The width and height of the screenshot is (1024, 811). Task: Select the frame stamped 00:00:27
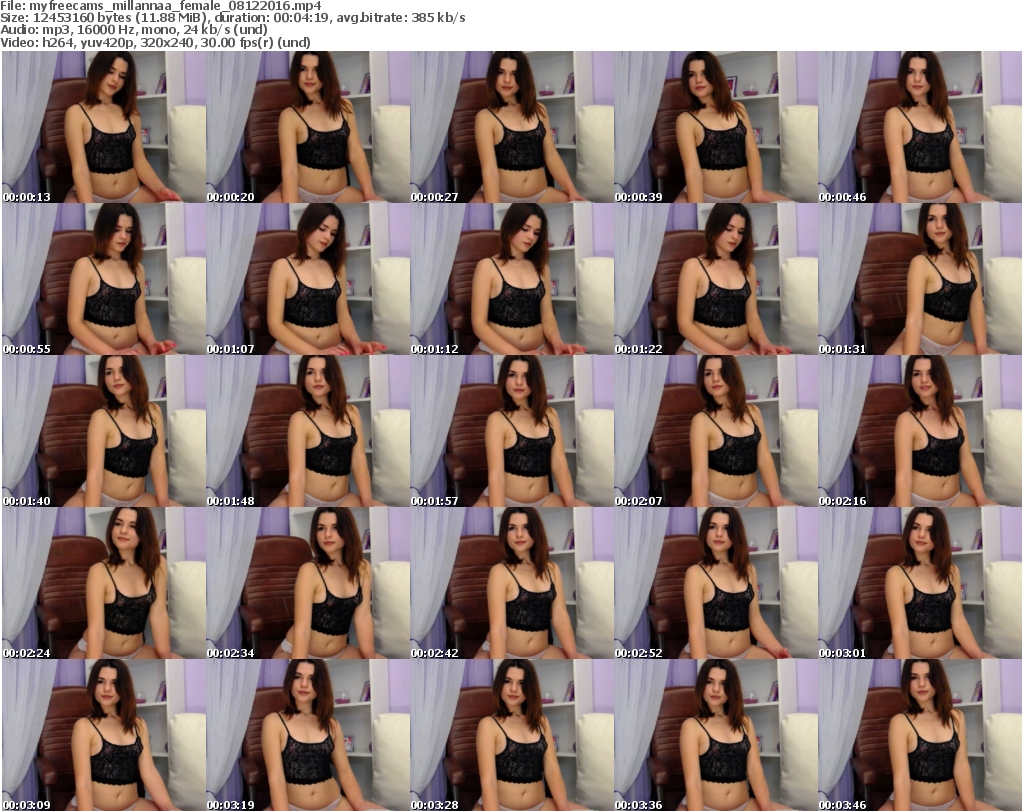[x=512, y=127]
